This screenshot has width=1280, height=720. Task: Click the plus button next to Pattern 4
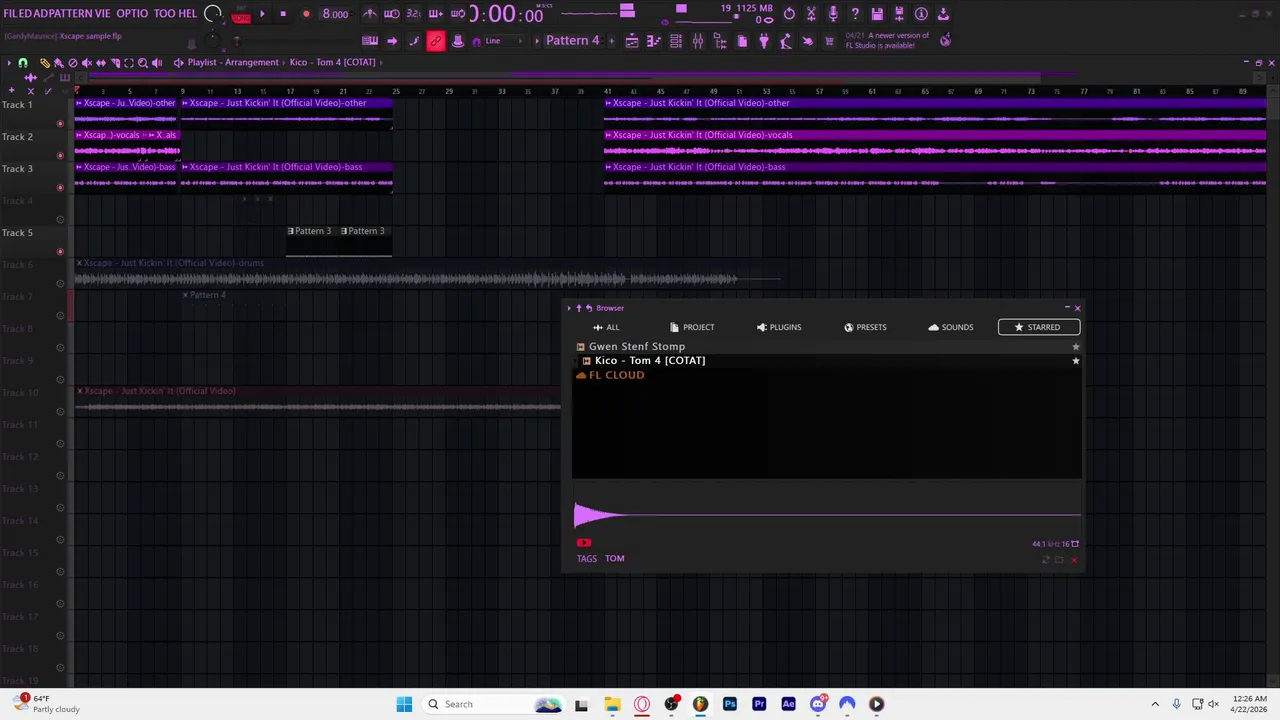coord(610,41)
